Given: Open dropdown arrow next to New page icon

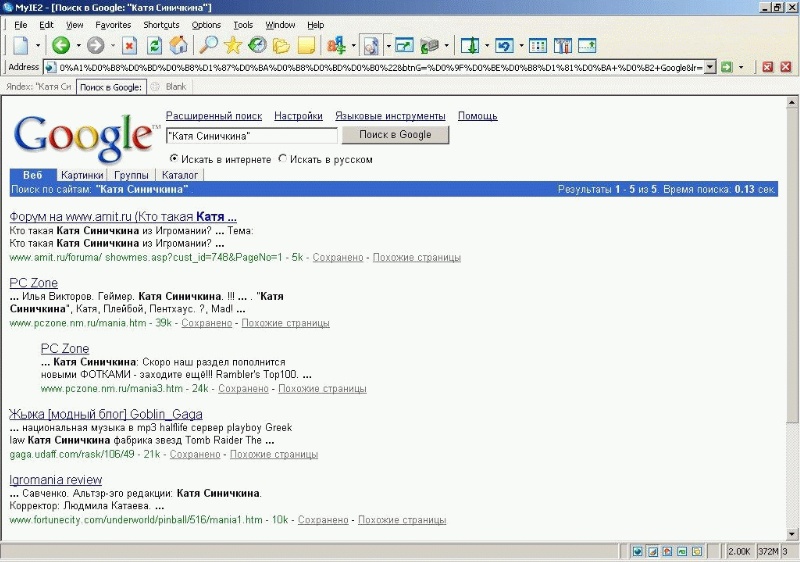Looking at the screenshot, I should [38, 46].
